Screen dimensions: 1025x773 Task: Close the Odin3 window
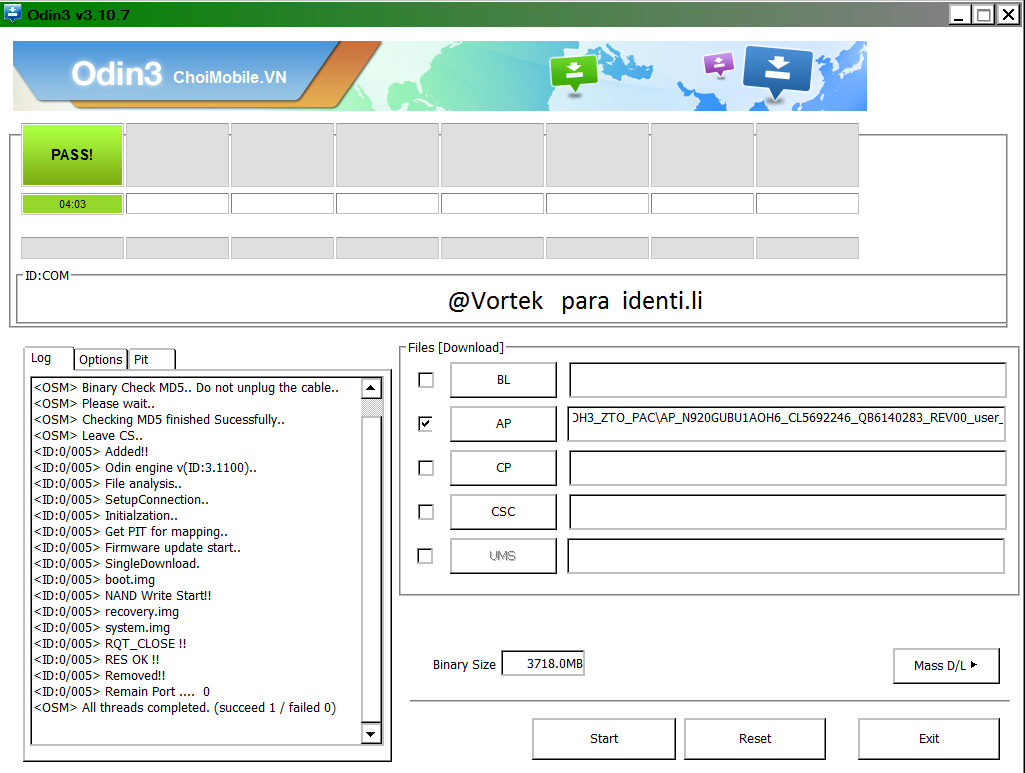coord(1008,14)
